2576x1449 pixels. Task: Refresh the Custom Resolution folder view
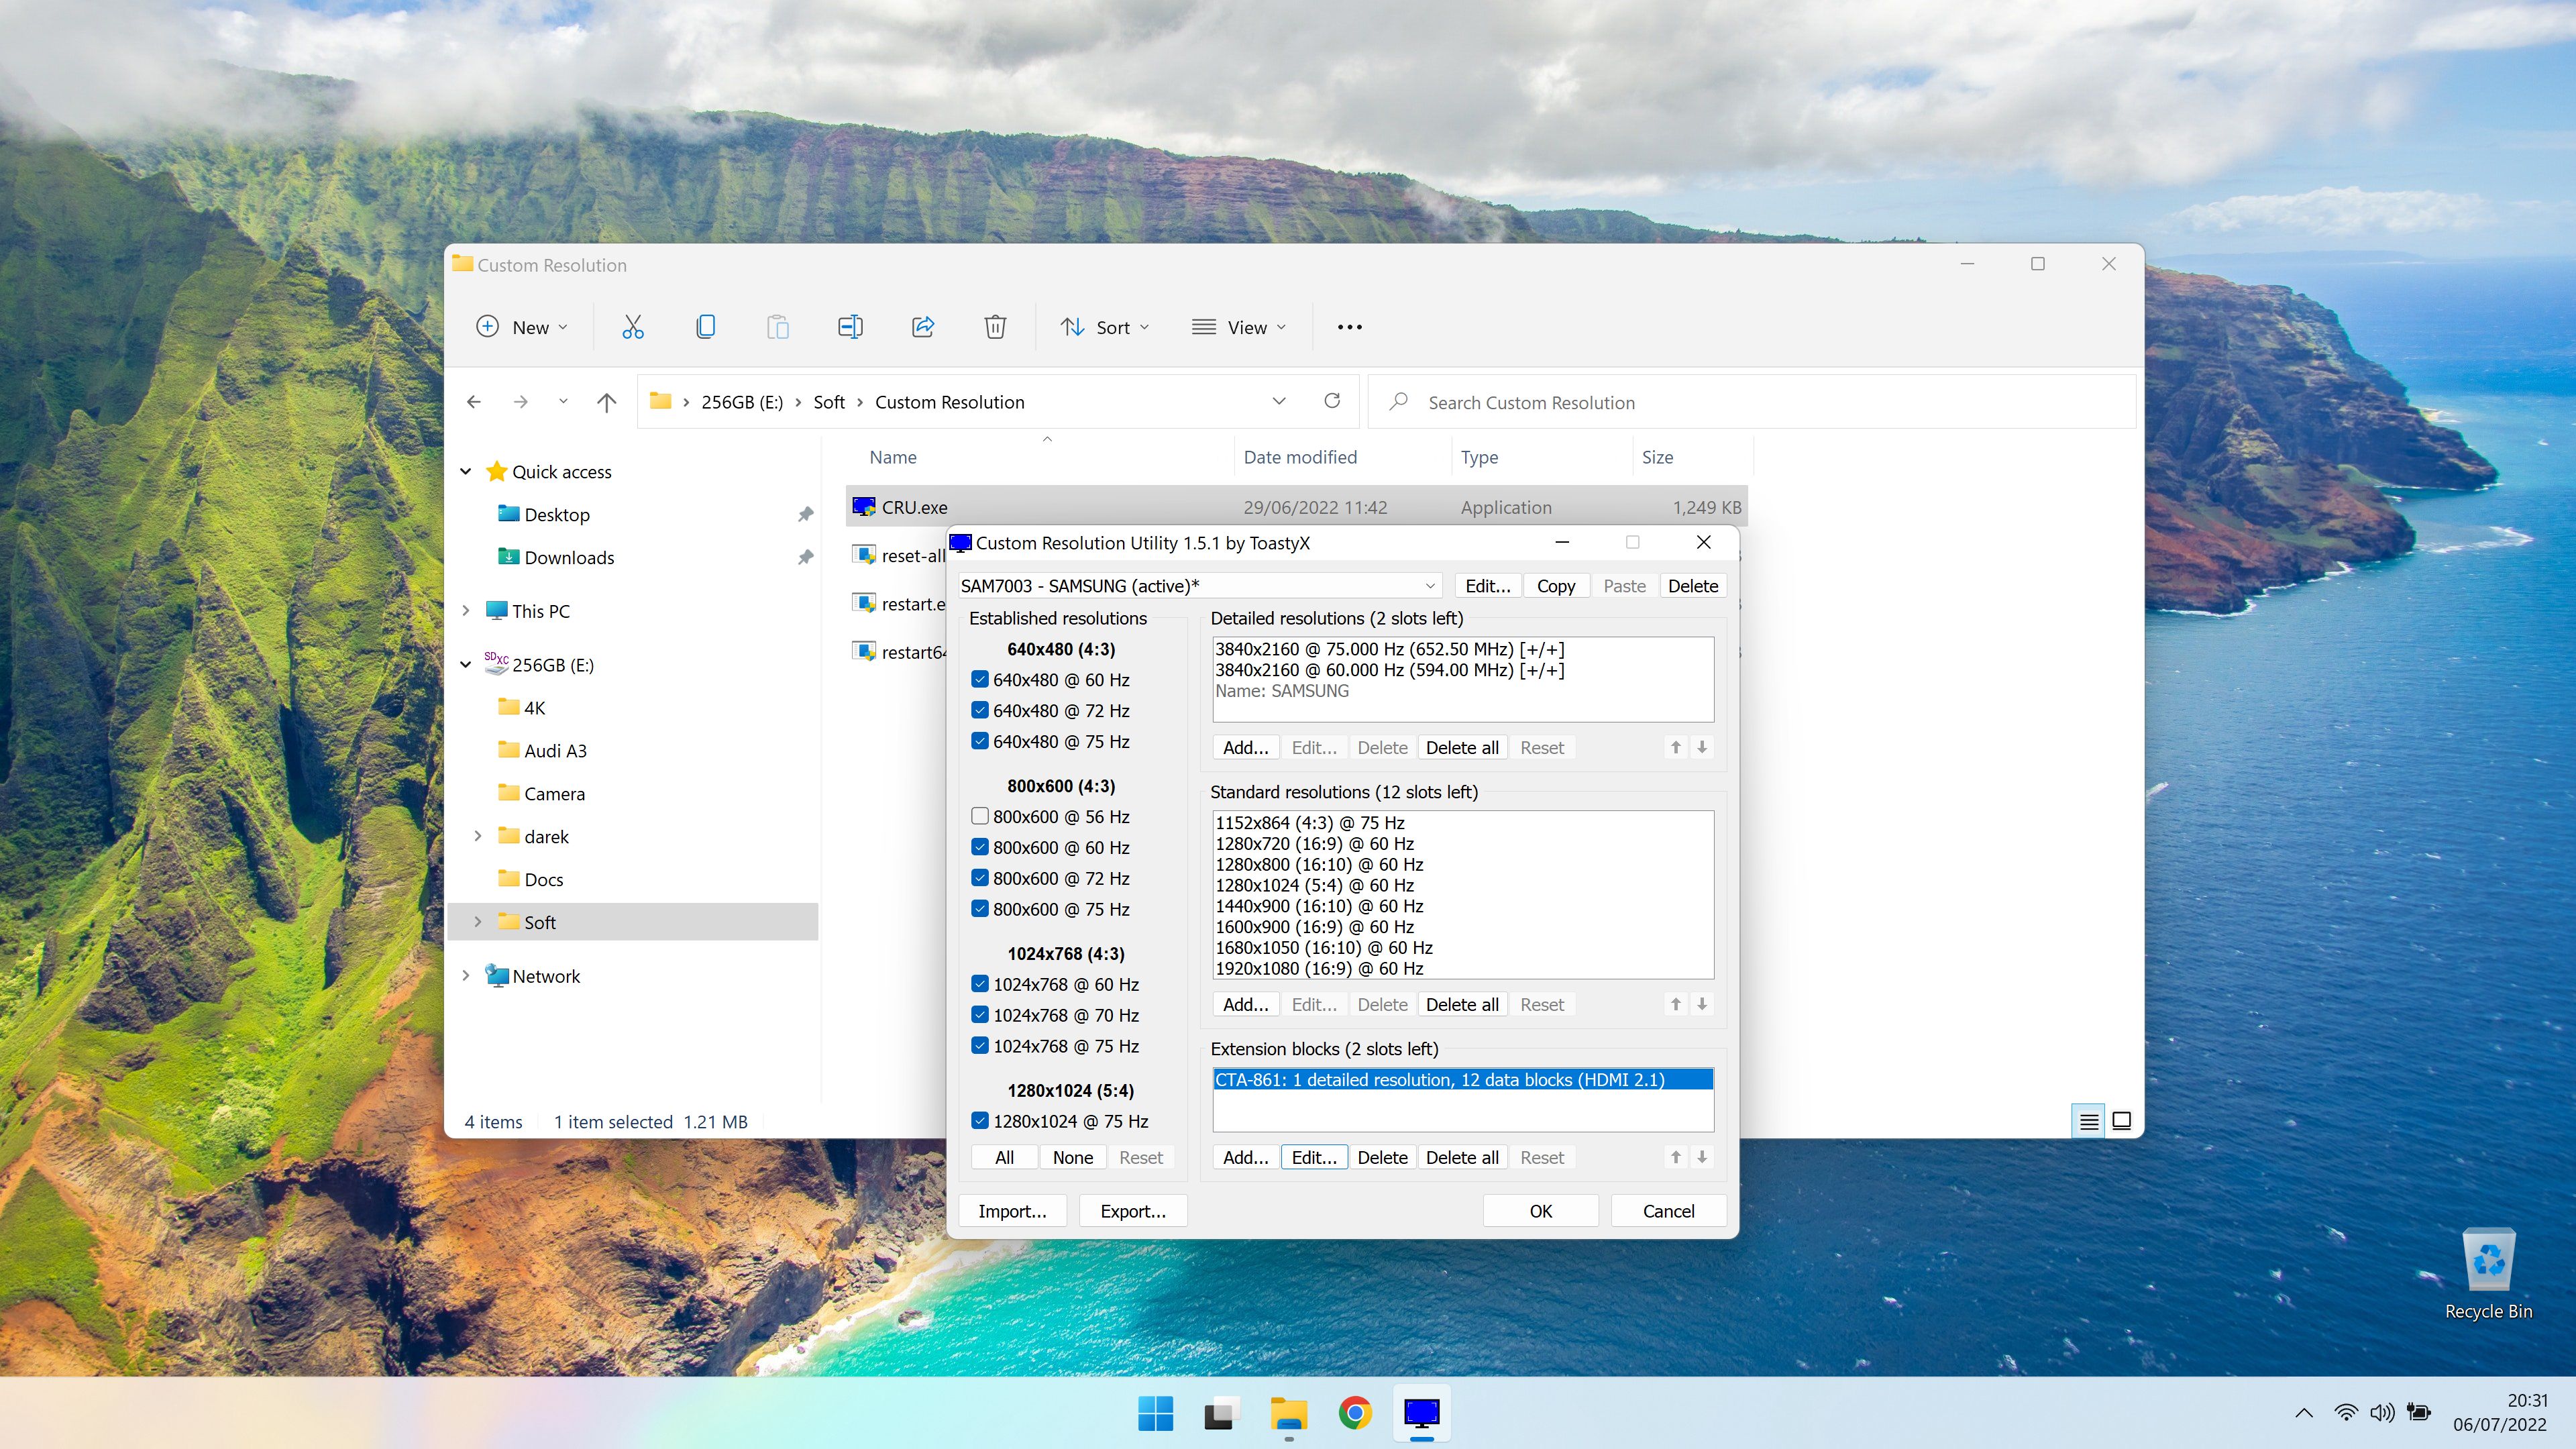[1331, 401]
